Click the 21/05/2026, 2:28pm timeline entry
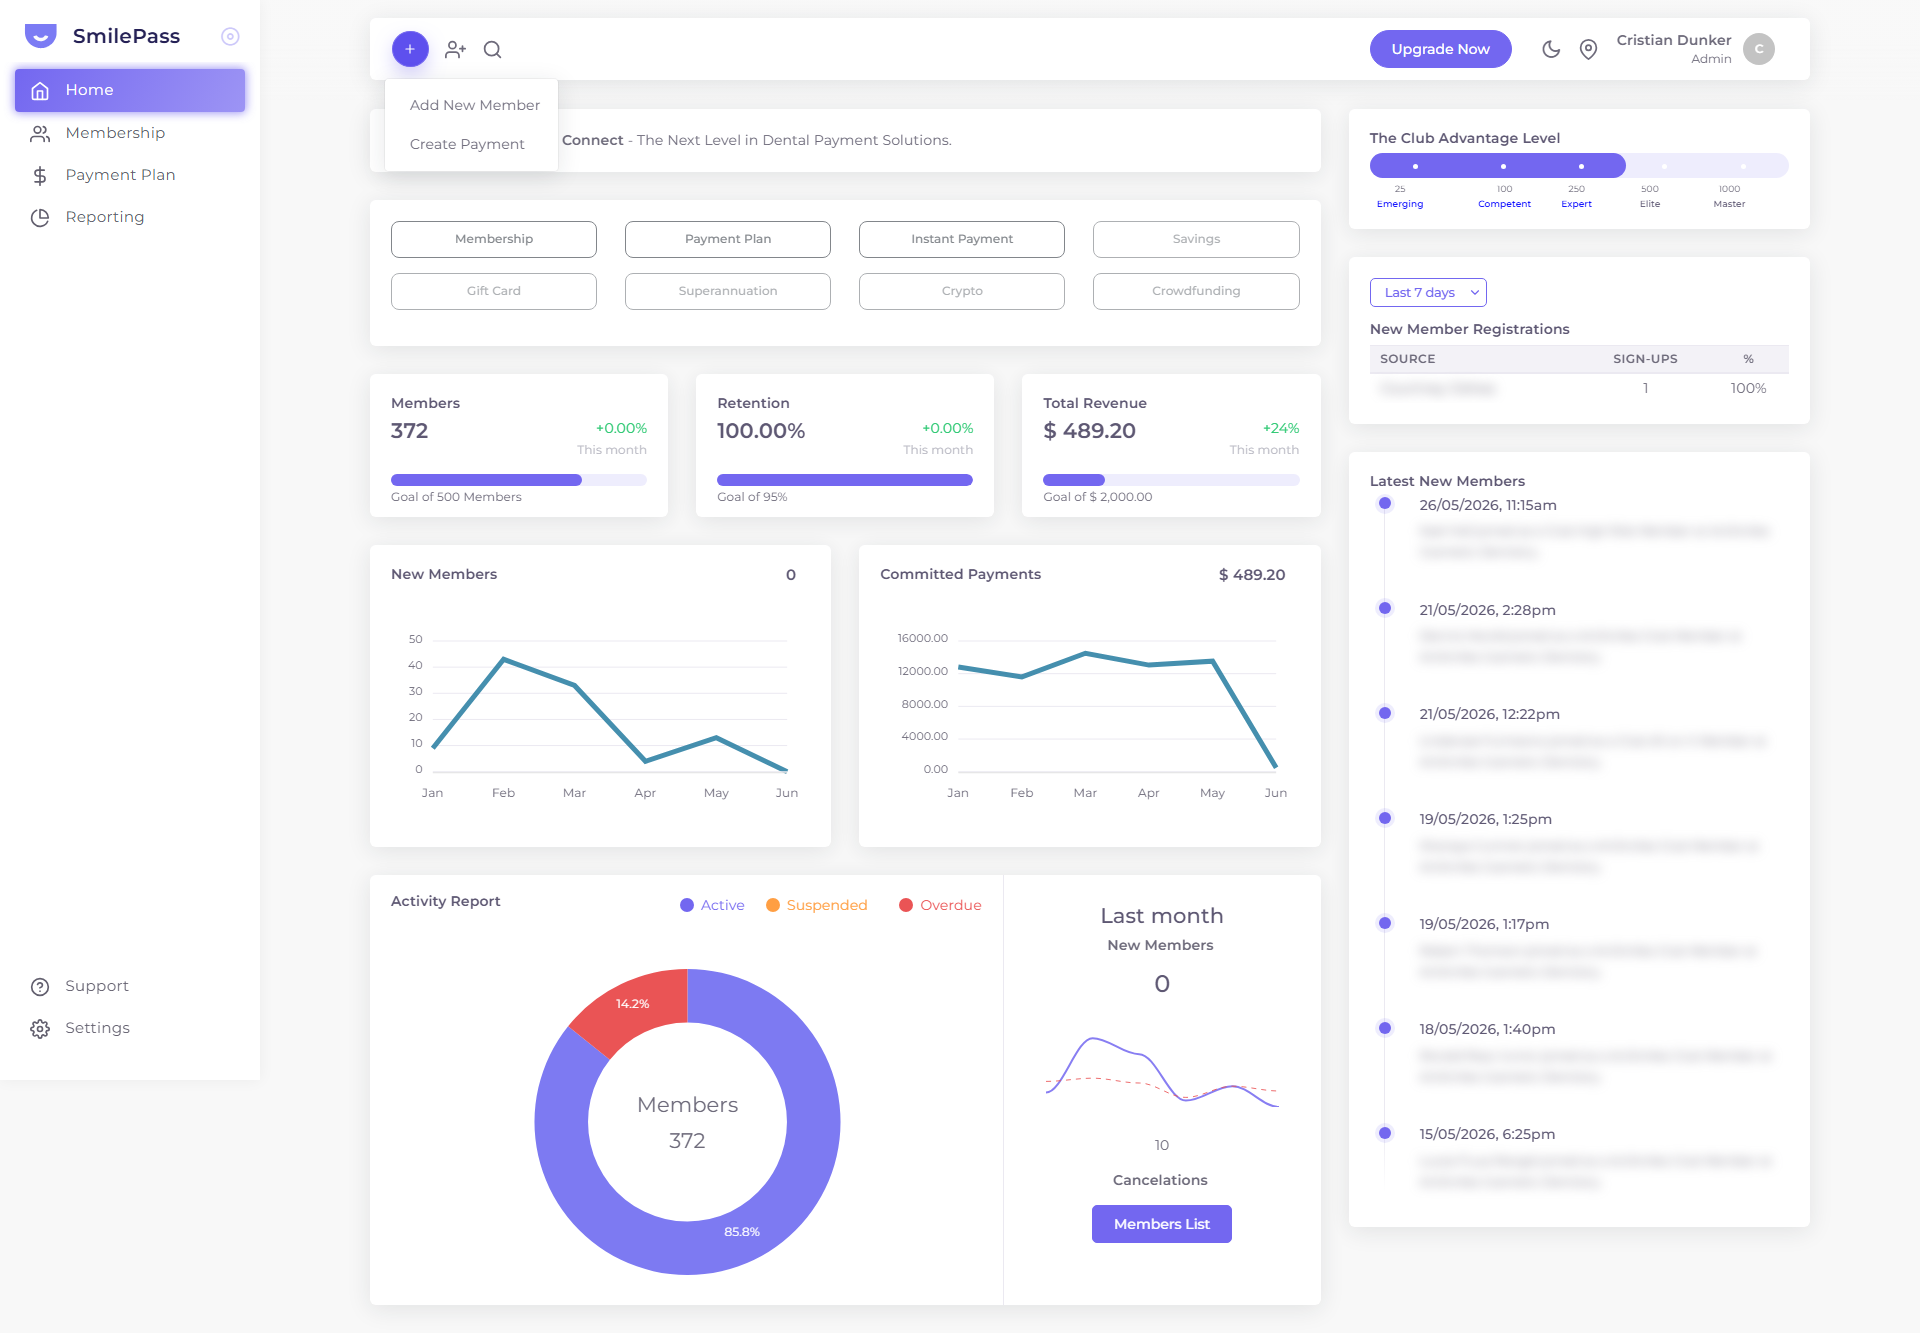The height and width of the screenshot is (1333, 1920). 1487,610
